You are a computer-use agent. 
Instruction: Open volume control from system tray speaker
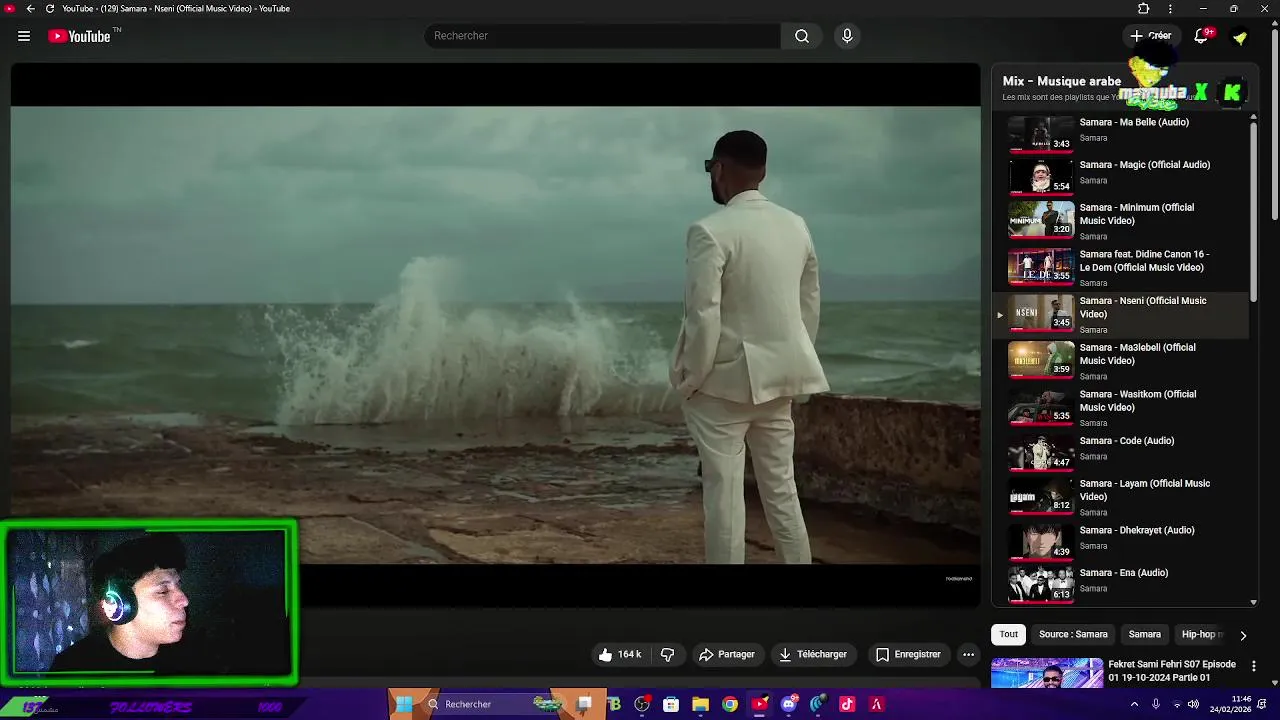coord(1193,705)
